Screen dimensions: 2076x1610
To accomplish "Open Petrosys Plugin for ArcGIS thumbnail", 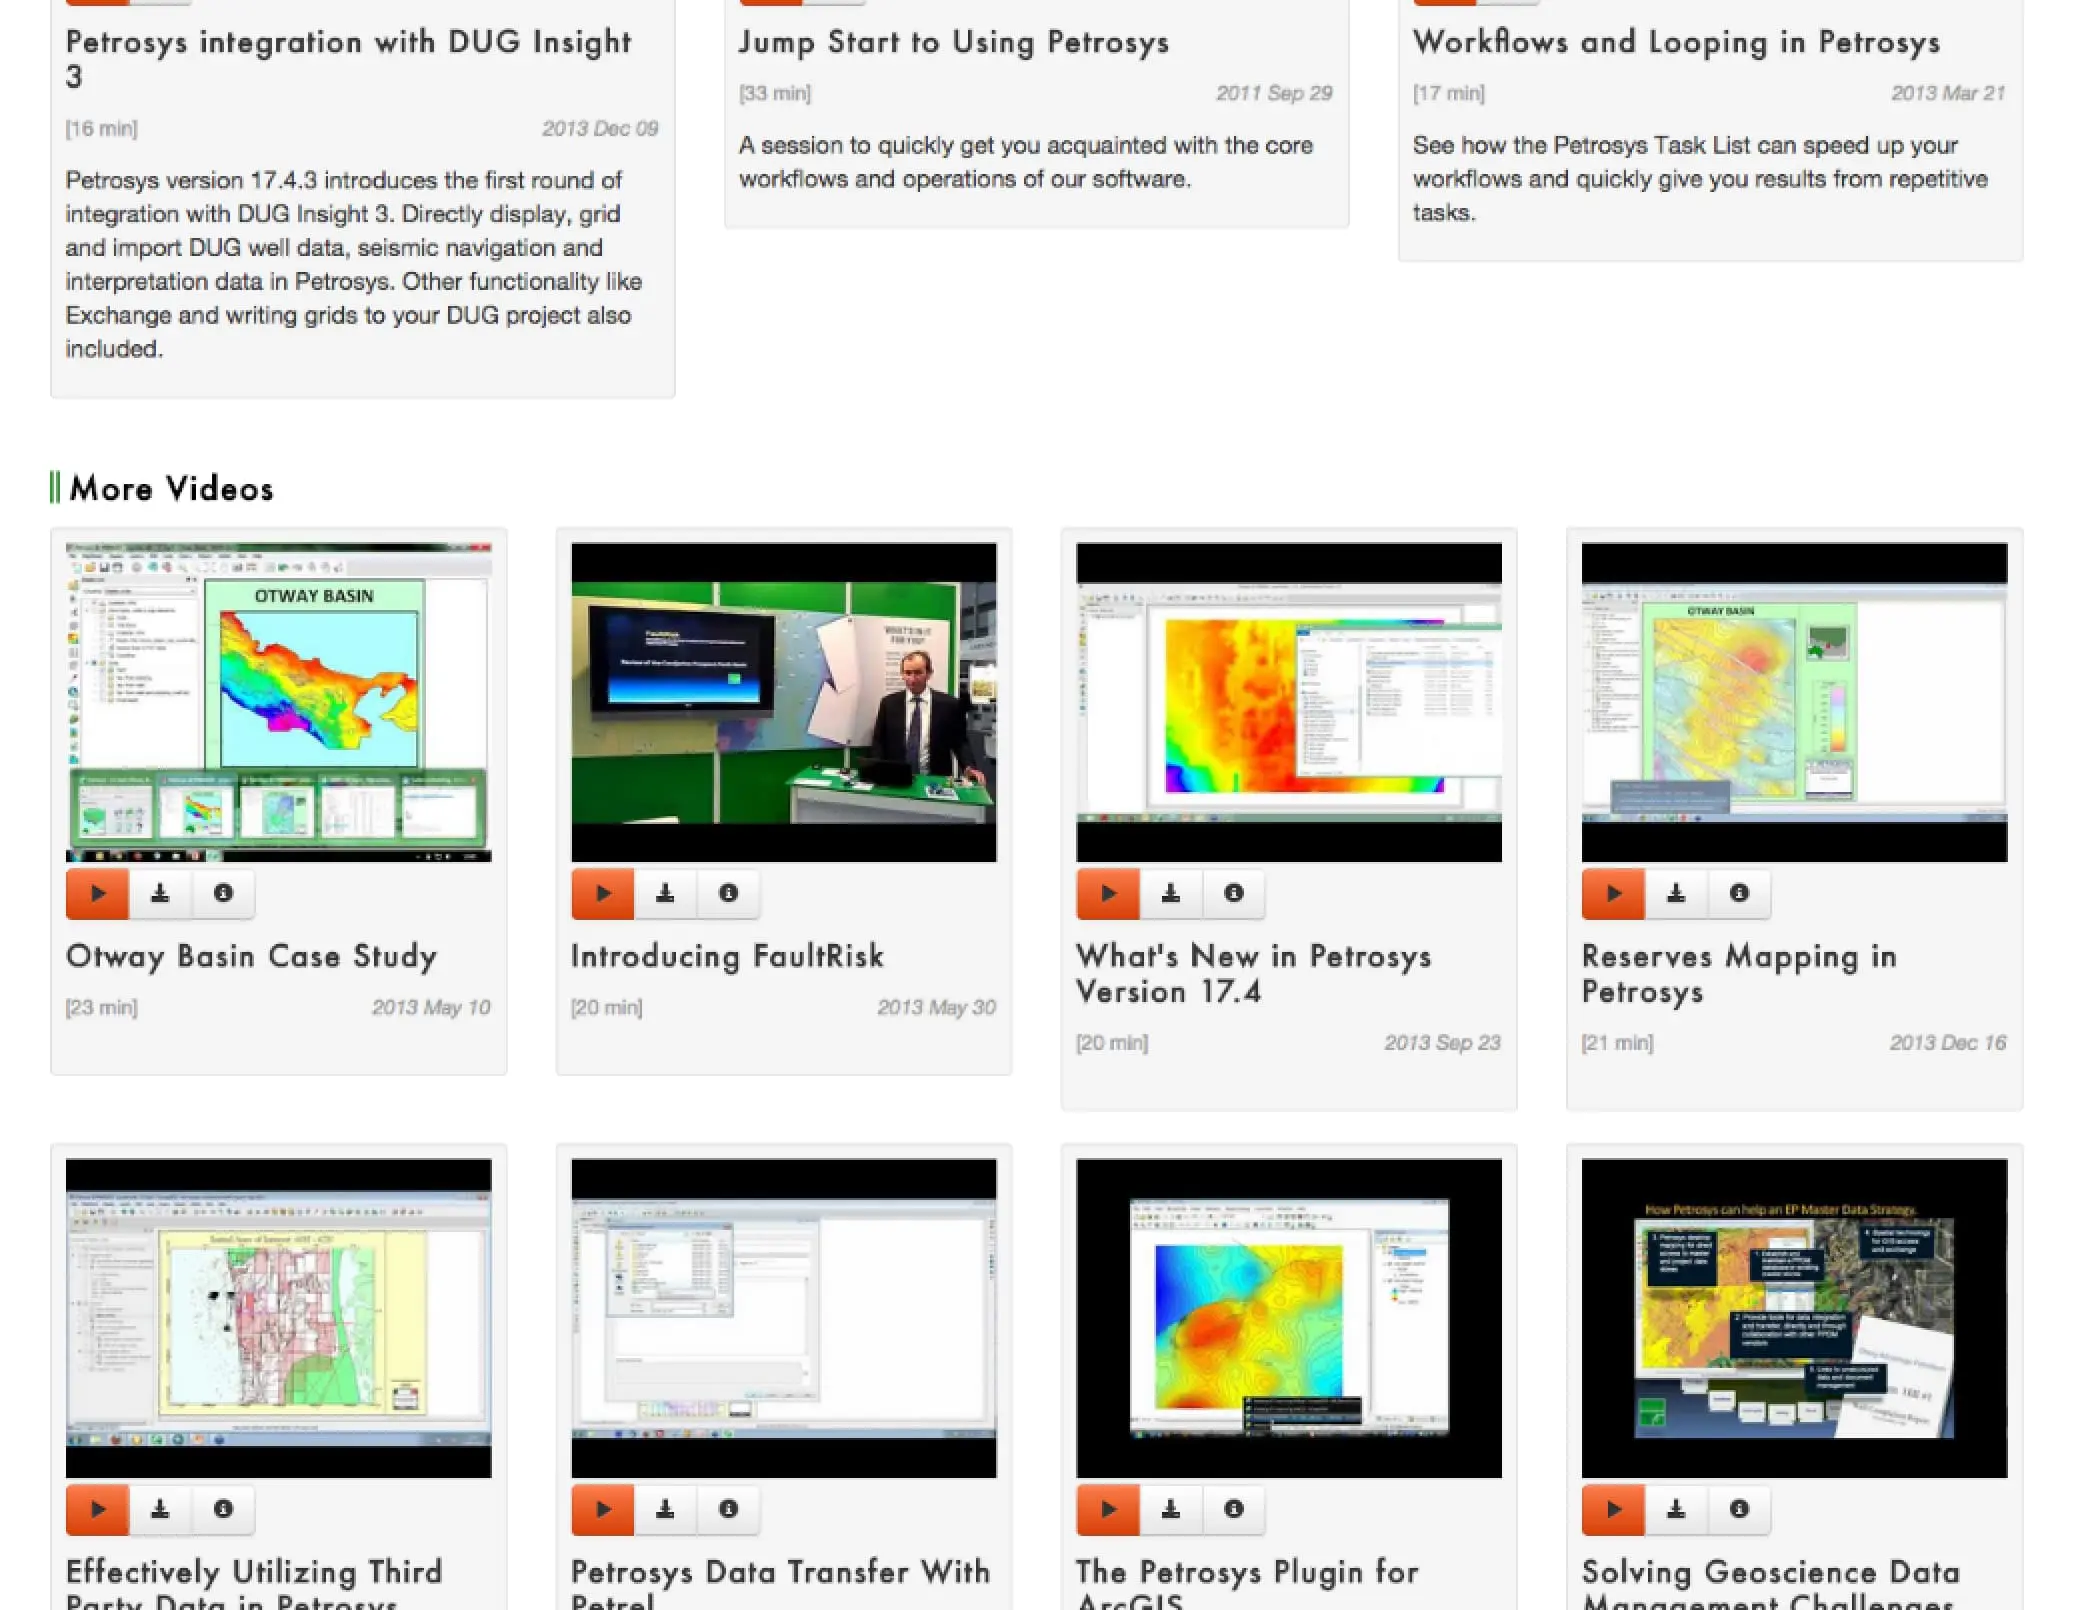I will tap(1289, 1318).
